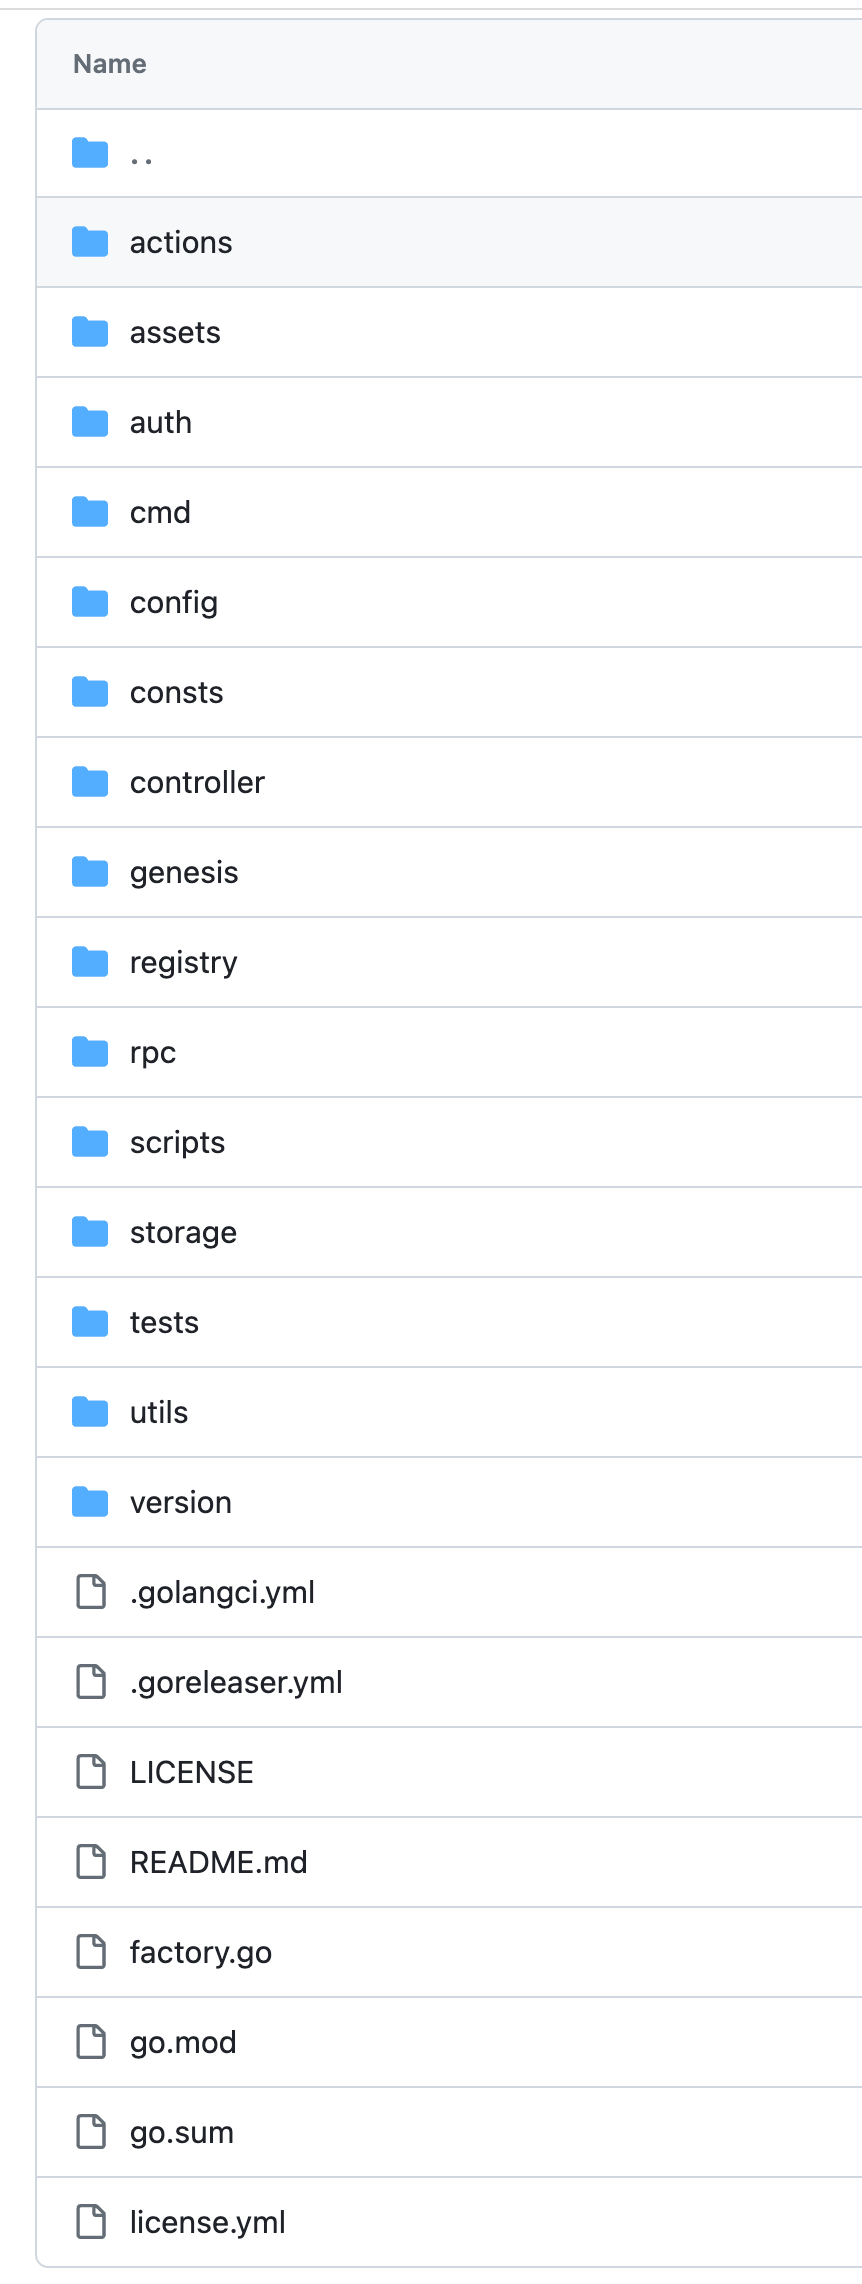Click the folder icon next to genesis
862x2284 pixels.
90,872
